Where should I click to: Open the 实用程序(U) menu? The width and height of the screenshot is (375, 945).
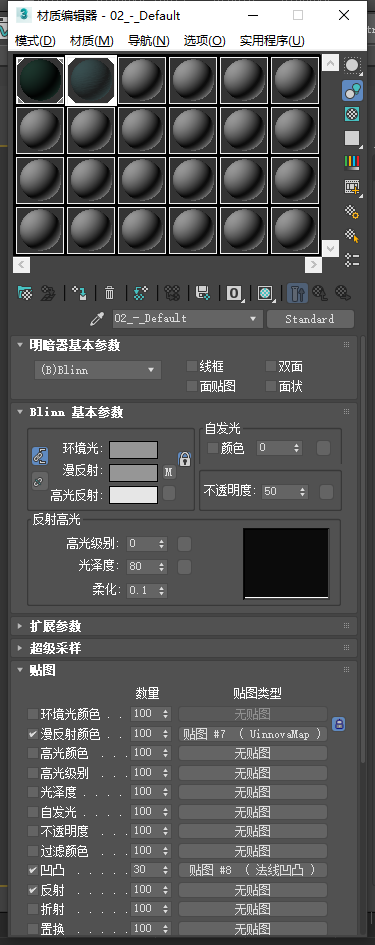click(x=272, y=40)
